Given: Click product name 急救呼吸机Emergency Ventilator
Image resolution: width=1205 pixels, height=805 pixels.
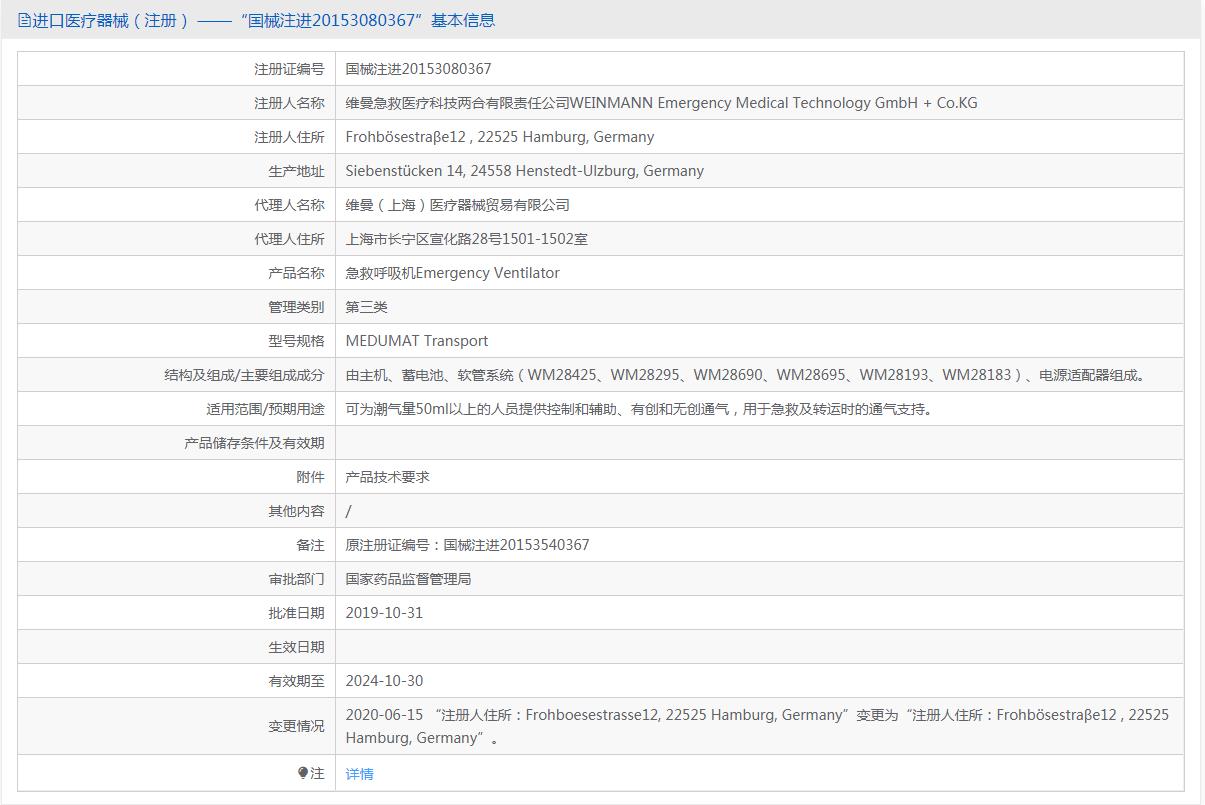Looking at the screenshot, I should tap(452, 273).
